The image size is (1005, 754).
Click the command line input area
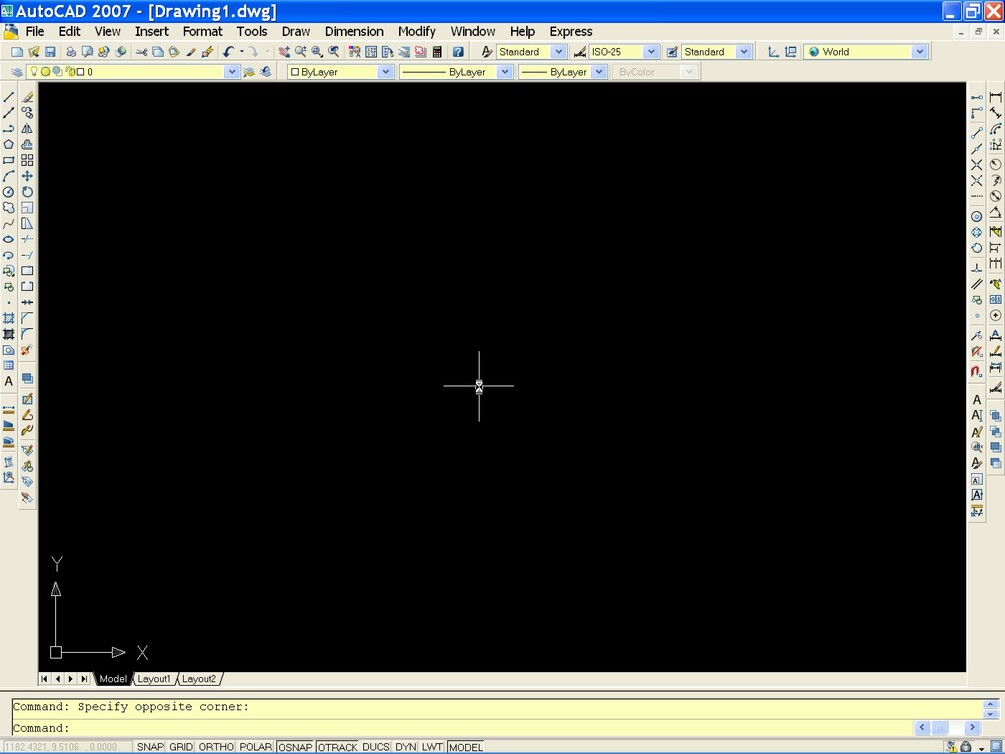[461, 728]
